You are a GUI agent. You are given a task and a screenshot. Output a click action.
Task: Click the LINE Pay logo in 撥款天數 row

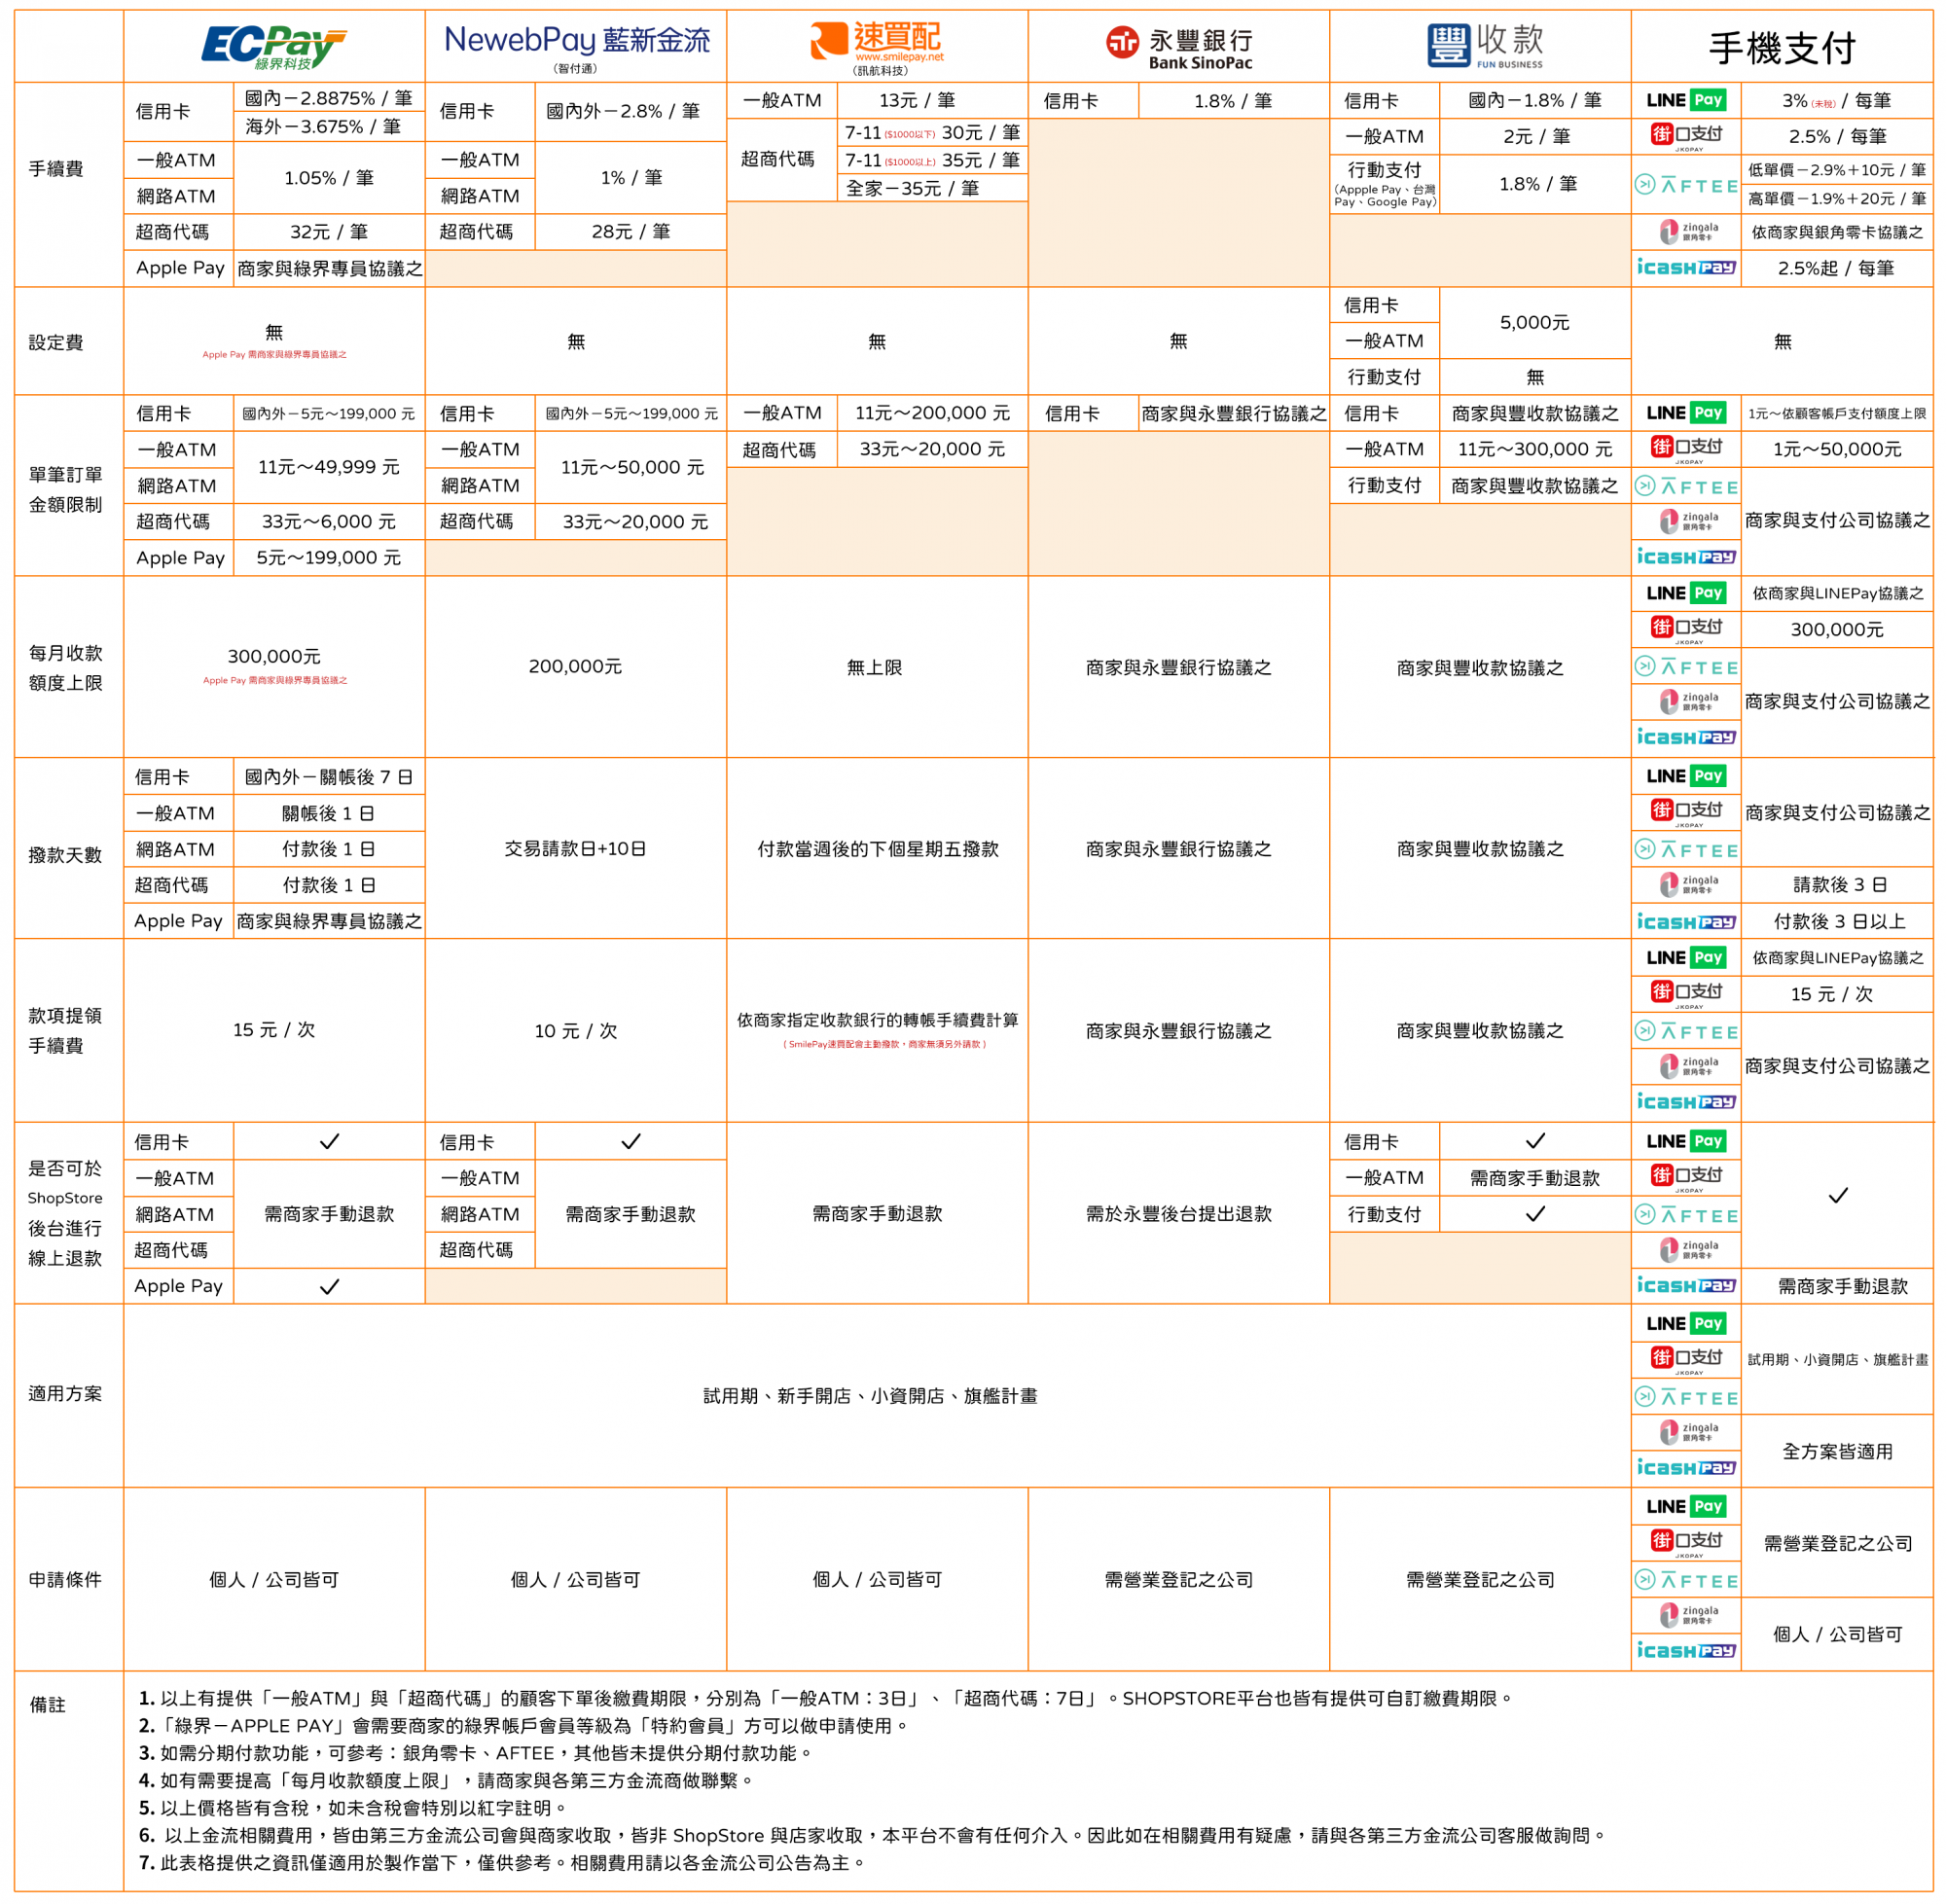(1686, 776)
